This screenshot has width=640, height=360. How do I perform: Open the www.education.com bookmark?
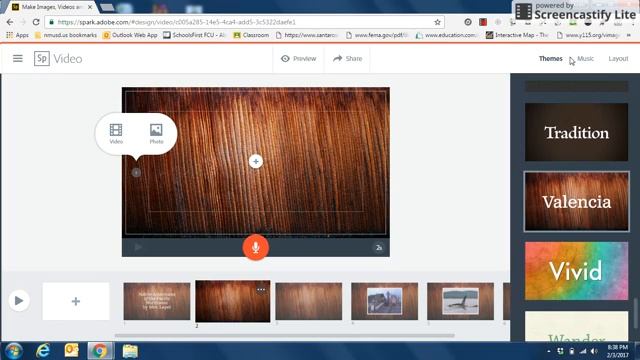[x=447, y=35]
